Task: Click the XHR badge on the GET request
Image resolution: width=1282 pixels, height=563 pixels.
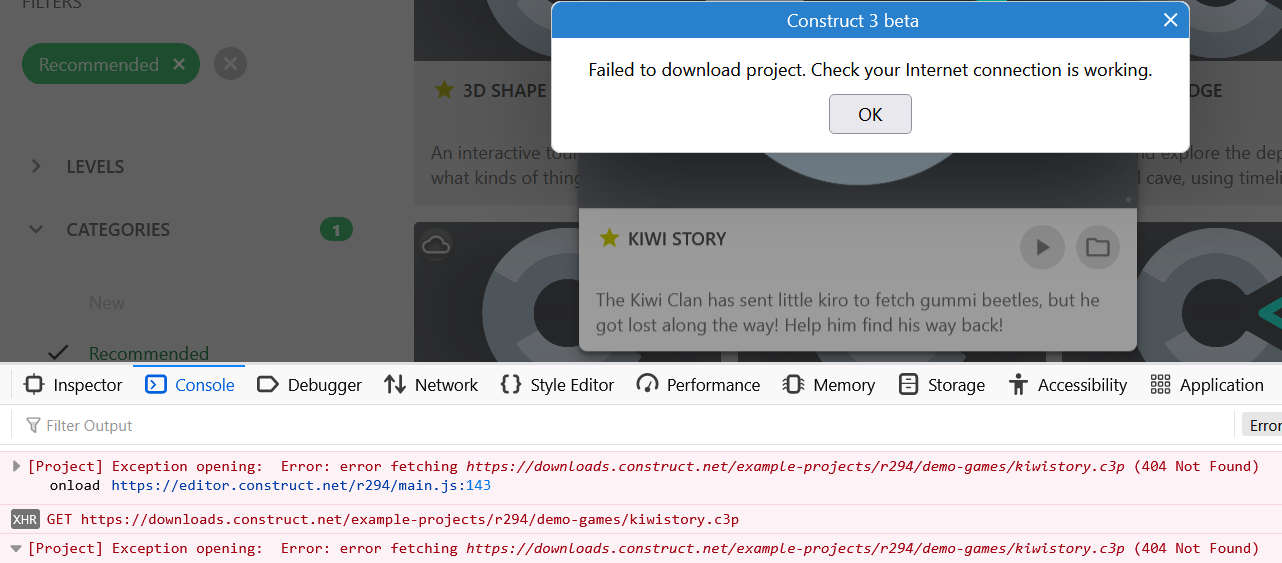Action: pos(25,519)
